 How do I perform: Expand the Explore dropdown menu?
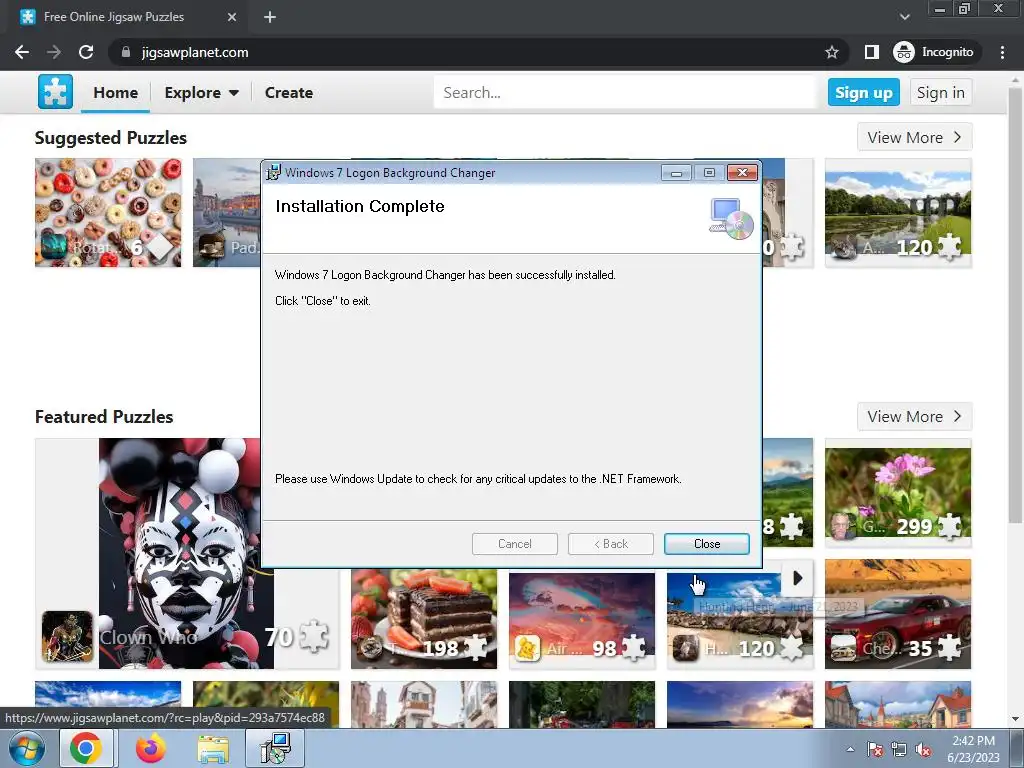pyautogui.click(x=201, y=93)
